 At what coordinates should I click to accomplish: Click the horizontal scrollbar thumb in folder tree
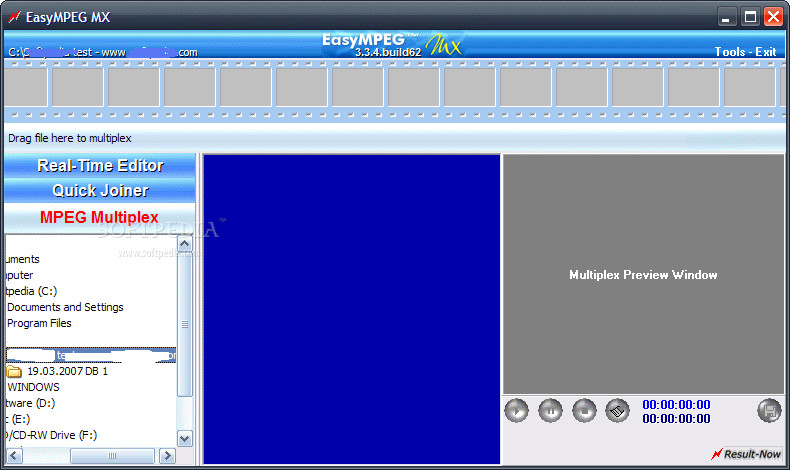click(112, 456)
